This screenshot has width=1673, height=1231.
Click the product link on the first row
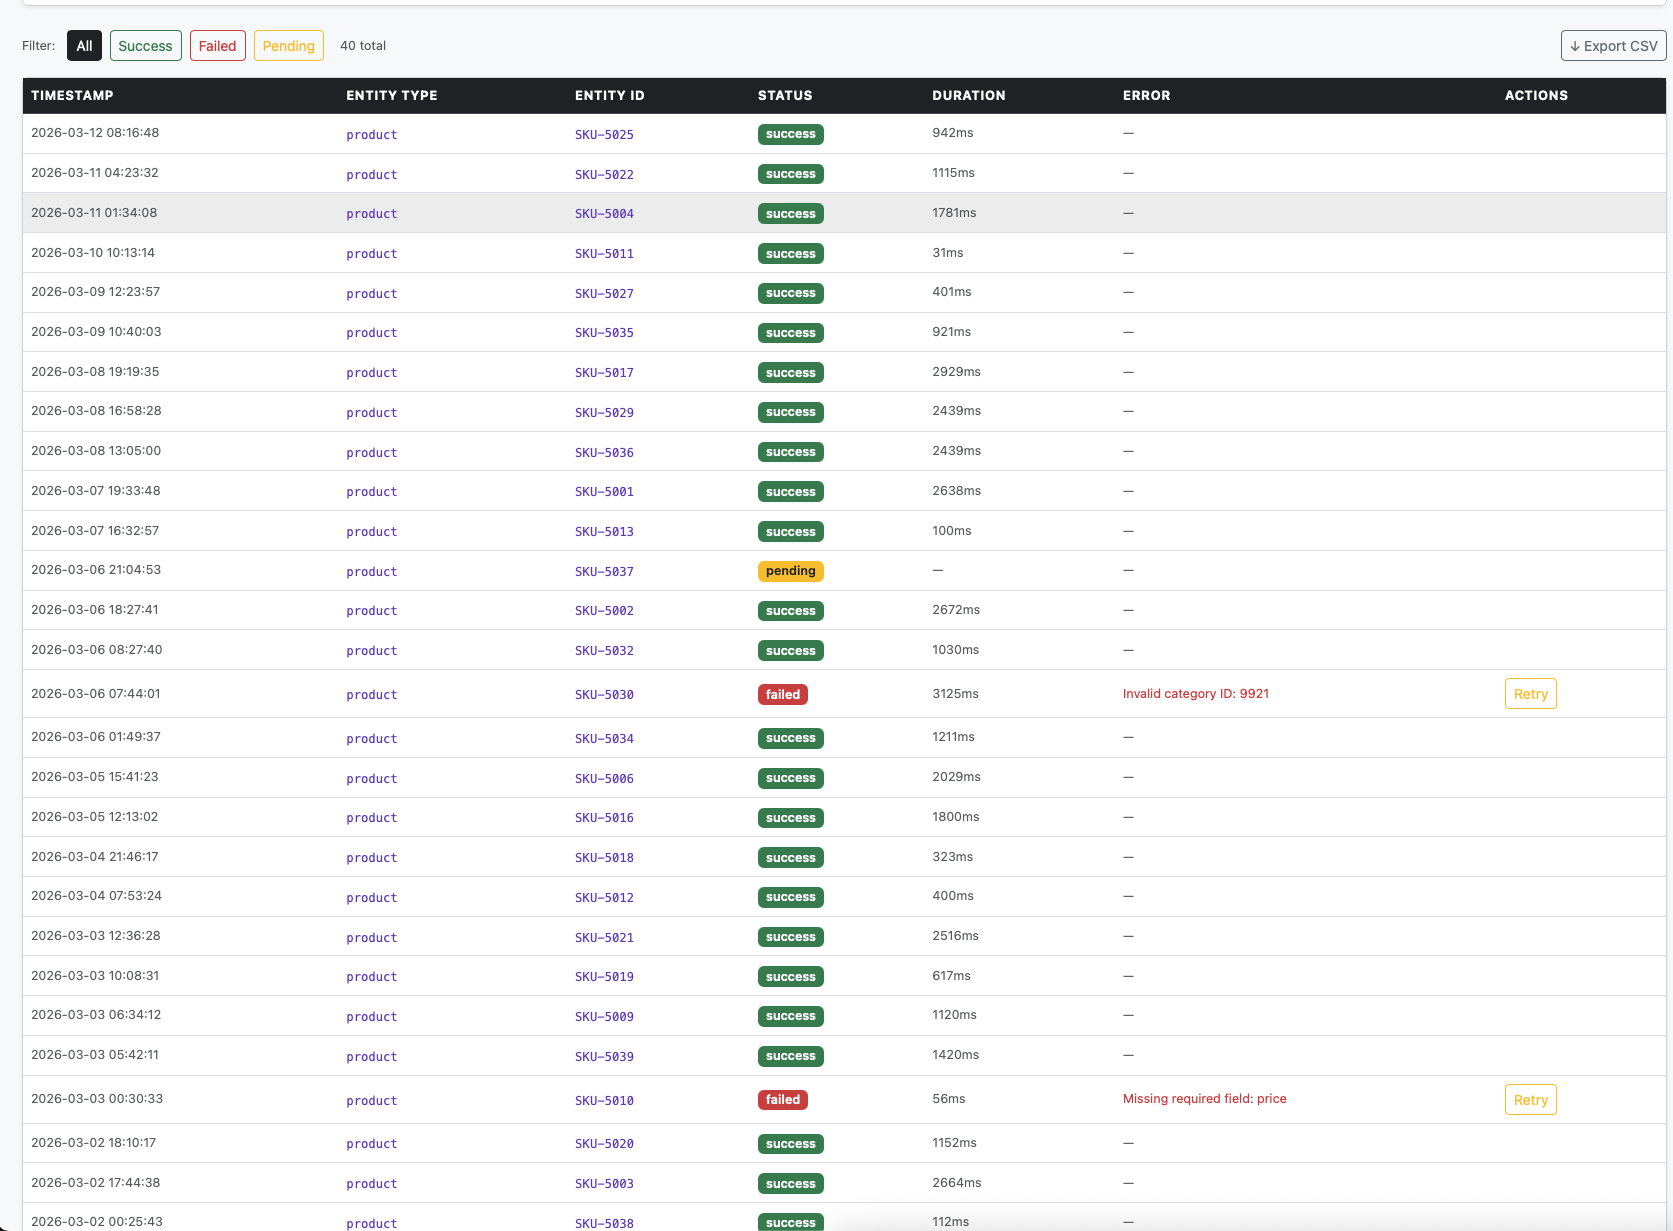pyautogui.click(x=371, y=134)
